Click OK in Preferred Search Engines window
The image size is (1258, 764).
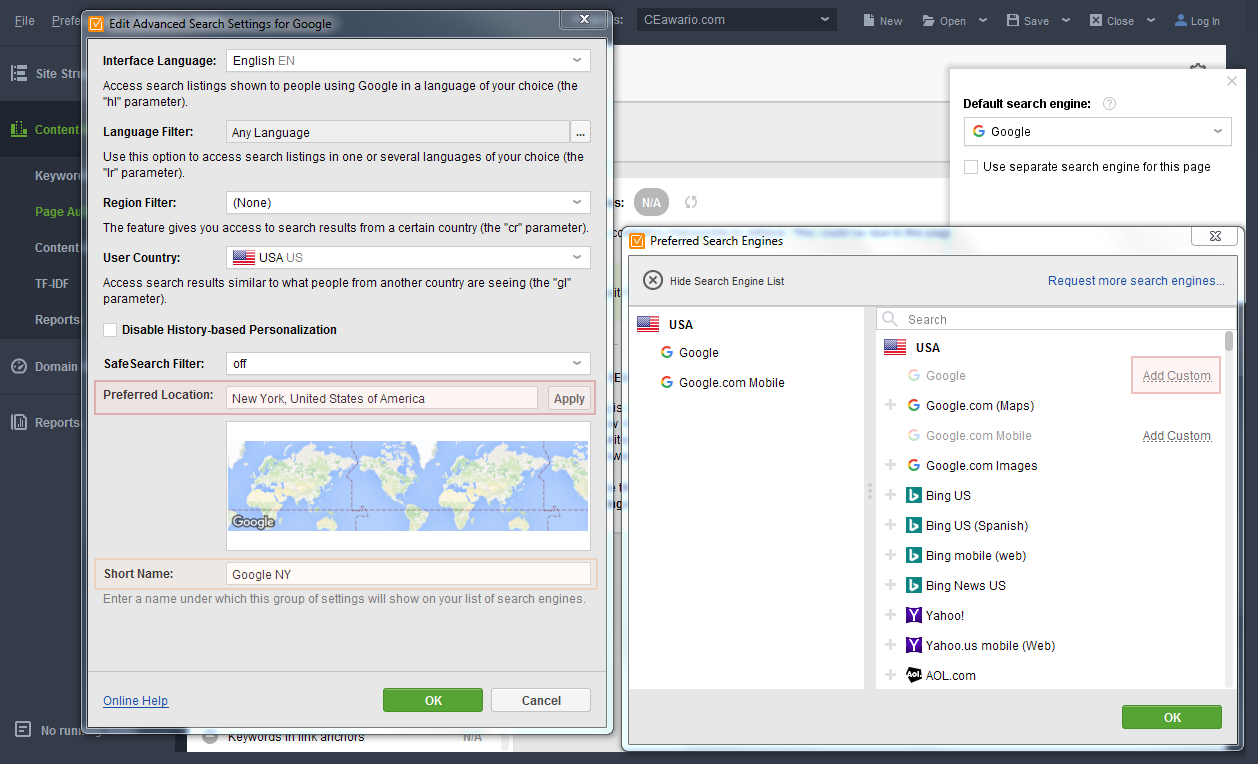pyautogui.click(x=1172, y=717)
